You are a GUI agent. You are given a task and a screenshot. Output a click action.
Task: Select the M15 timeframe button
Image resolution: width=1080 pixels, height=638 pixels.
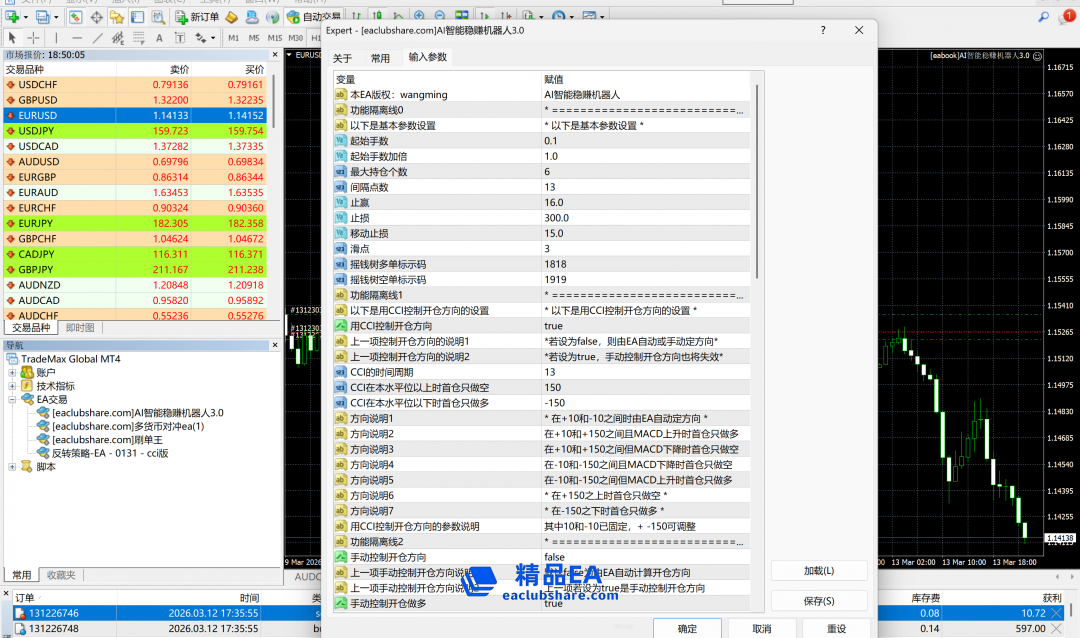click(x=274, y=38)
